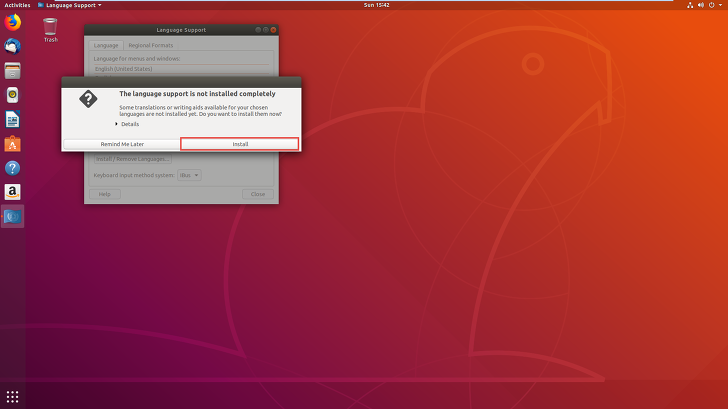728x409 pixels.
Task: Open the volume icon in top bar
Action: (x=701, y=5)
